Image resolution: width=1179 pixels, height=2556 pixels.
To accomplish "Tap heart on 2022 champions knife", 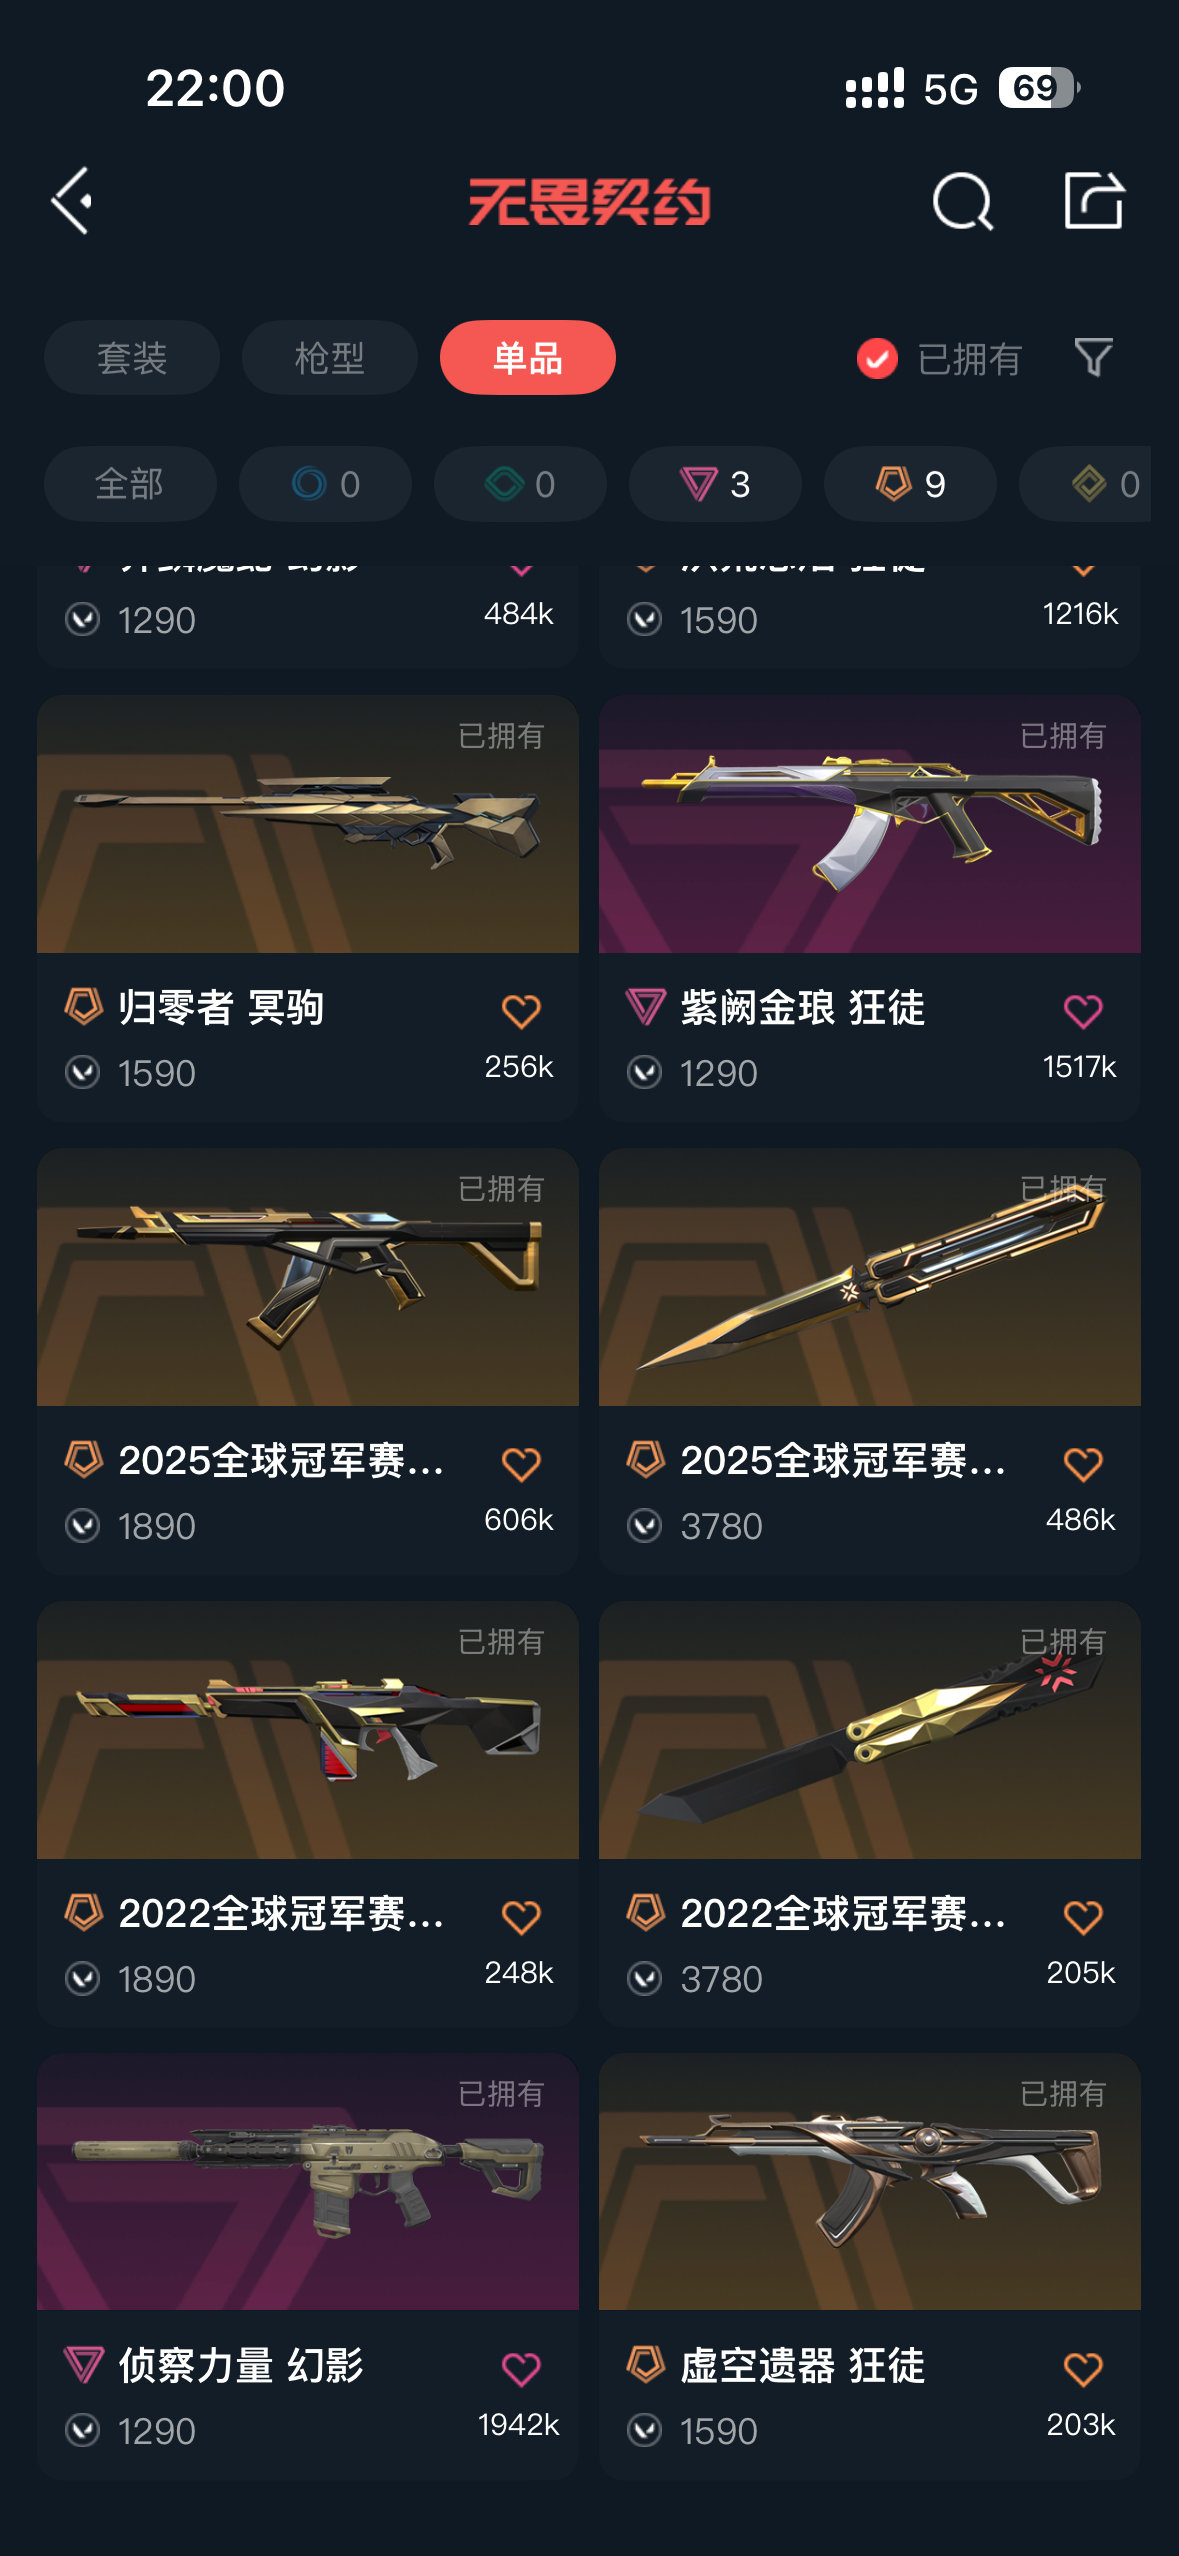I will (x=1083, y=1917).
